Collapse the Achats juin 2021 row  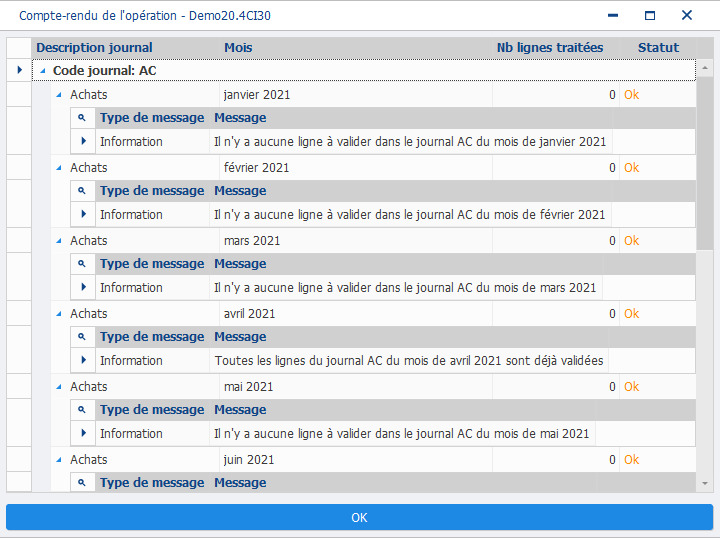click(59, 460)
